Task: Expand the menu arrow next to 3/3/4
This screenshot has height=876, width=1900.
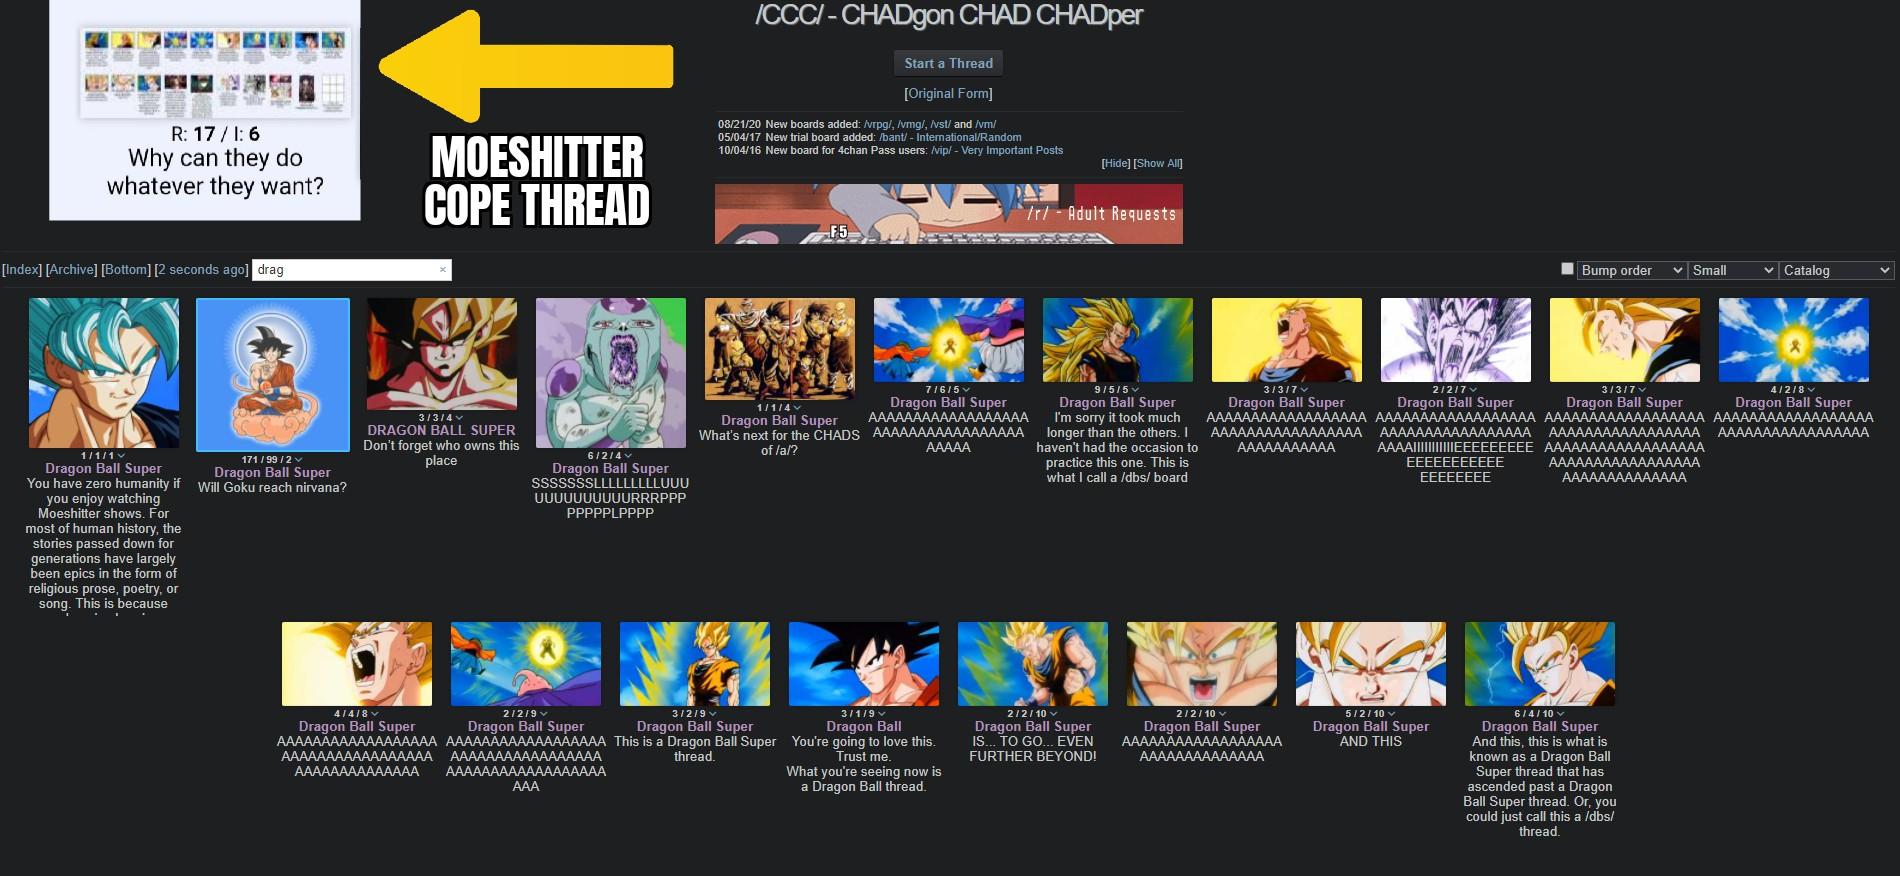Action: 461,418
